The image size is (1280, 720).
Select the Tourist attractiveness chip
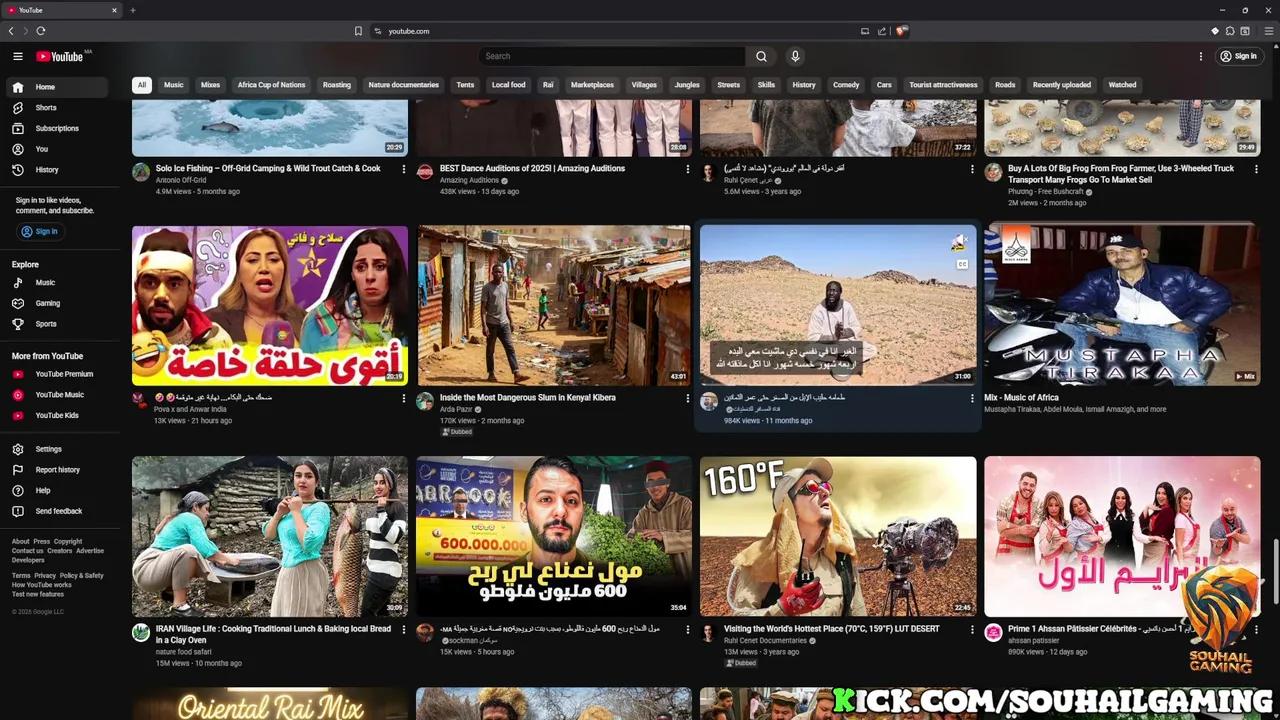coord(943,85)
